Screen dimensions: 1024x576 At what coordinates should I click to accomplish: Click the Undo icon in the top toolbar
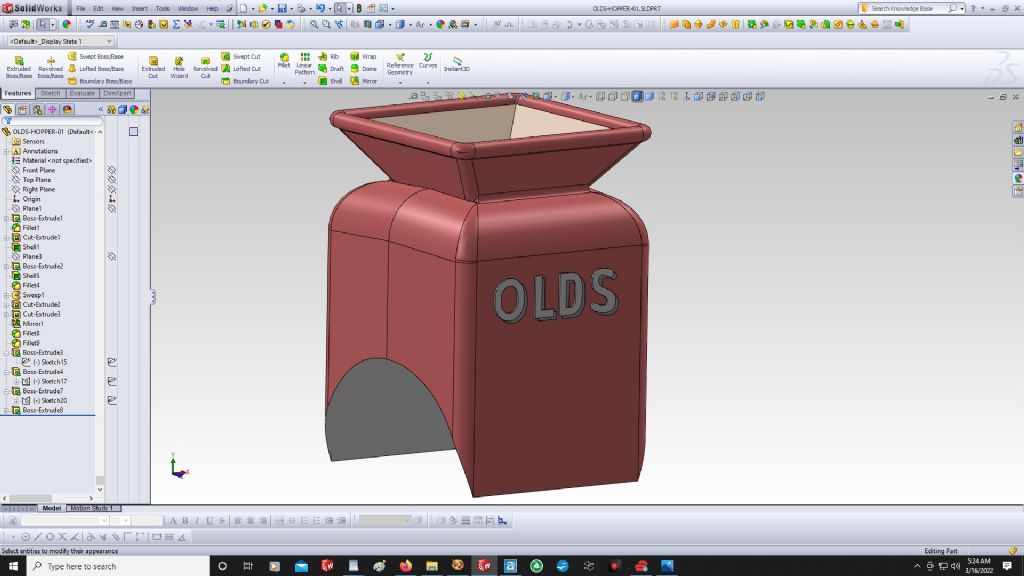(320, 8)
